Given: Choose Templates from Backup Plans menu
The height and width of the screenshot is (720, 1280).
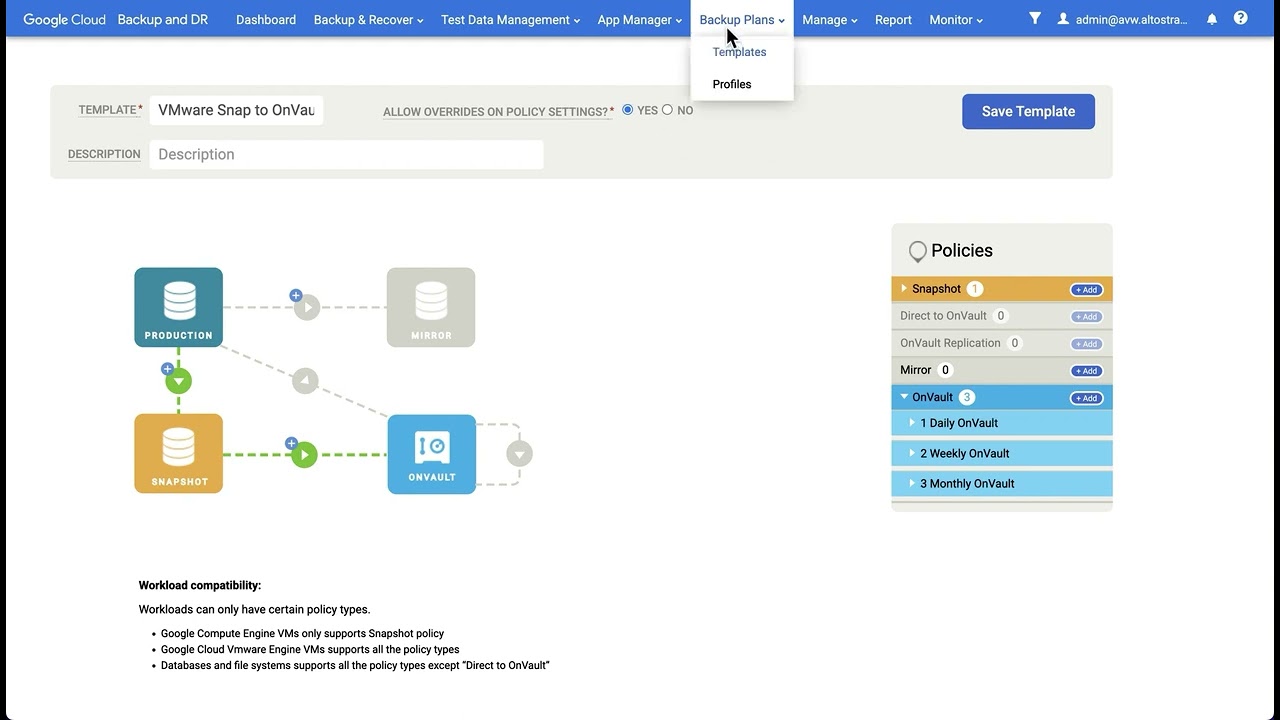Looking at the screenshot, I should [739, 52].
